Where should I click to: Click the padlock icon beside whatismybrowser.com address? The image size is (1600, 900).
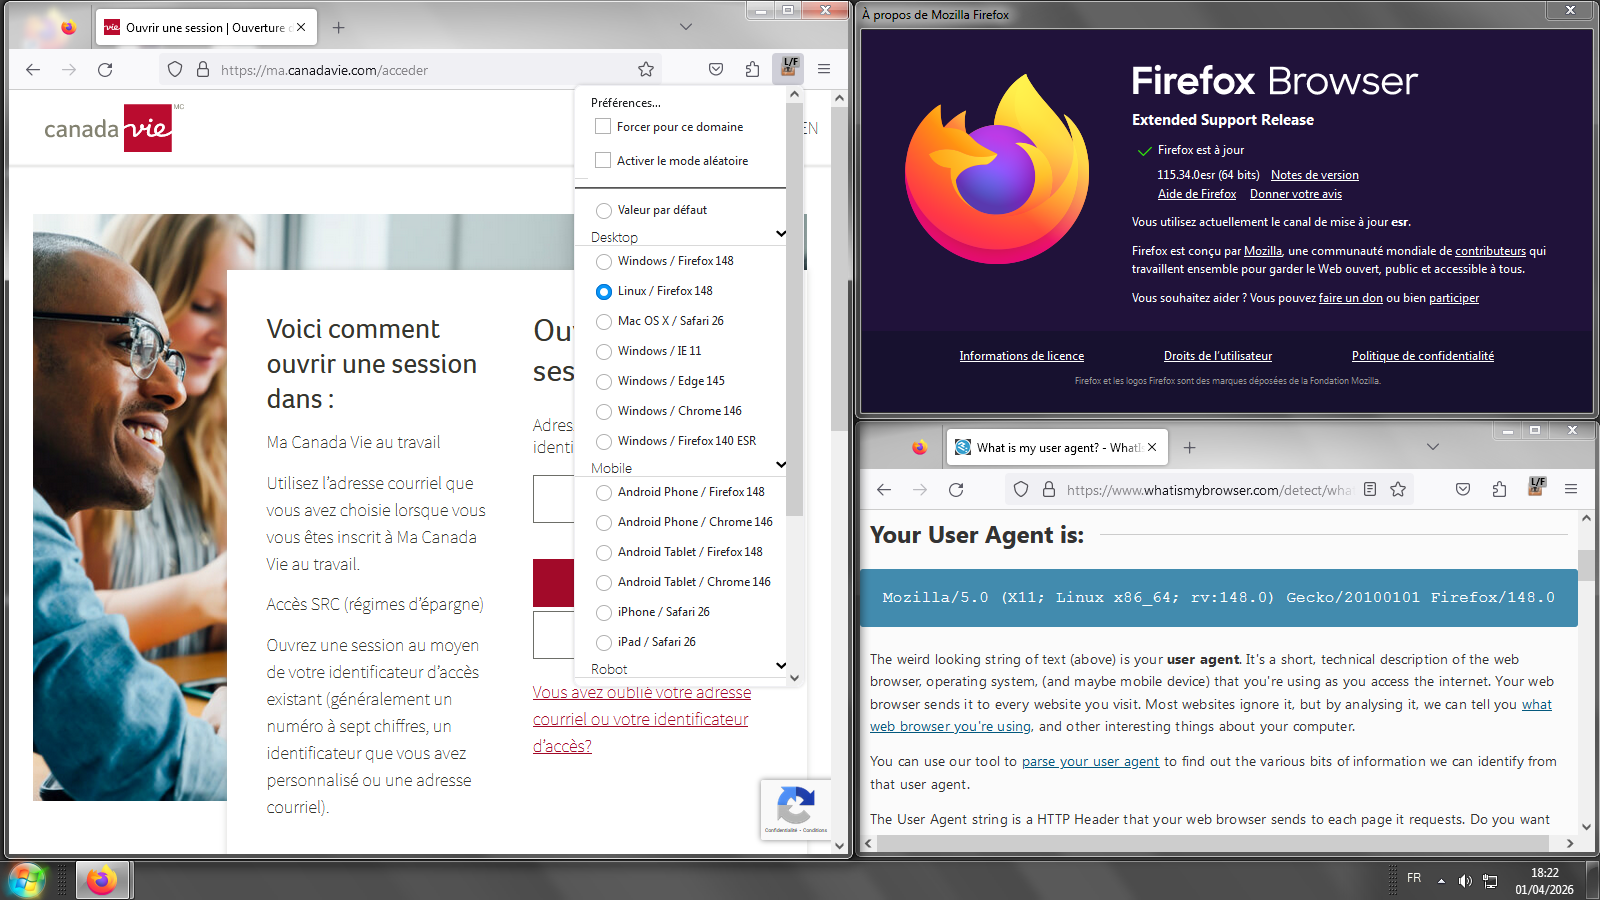(1049, 489)
